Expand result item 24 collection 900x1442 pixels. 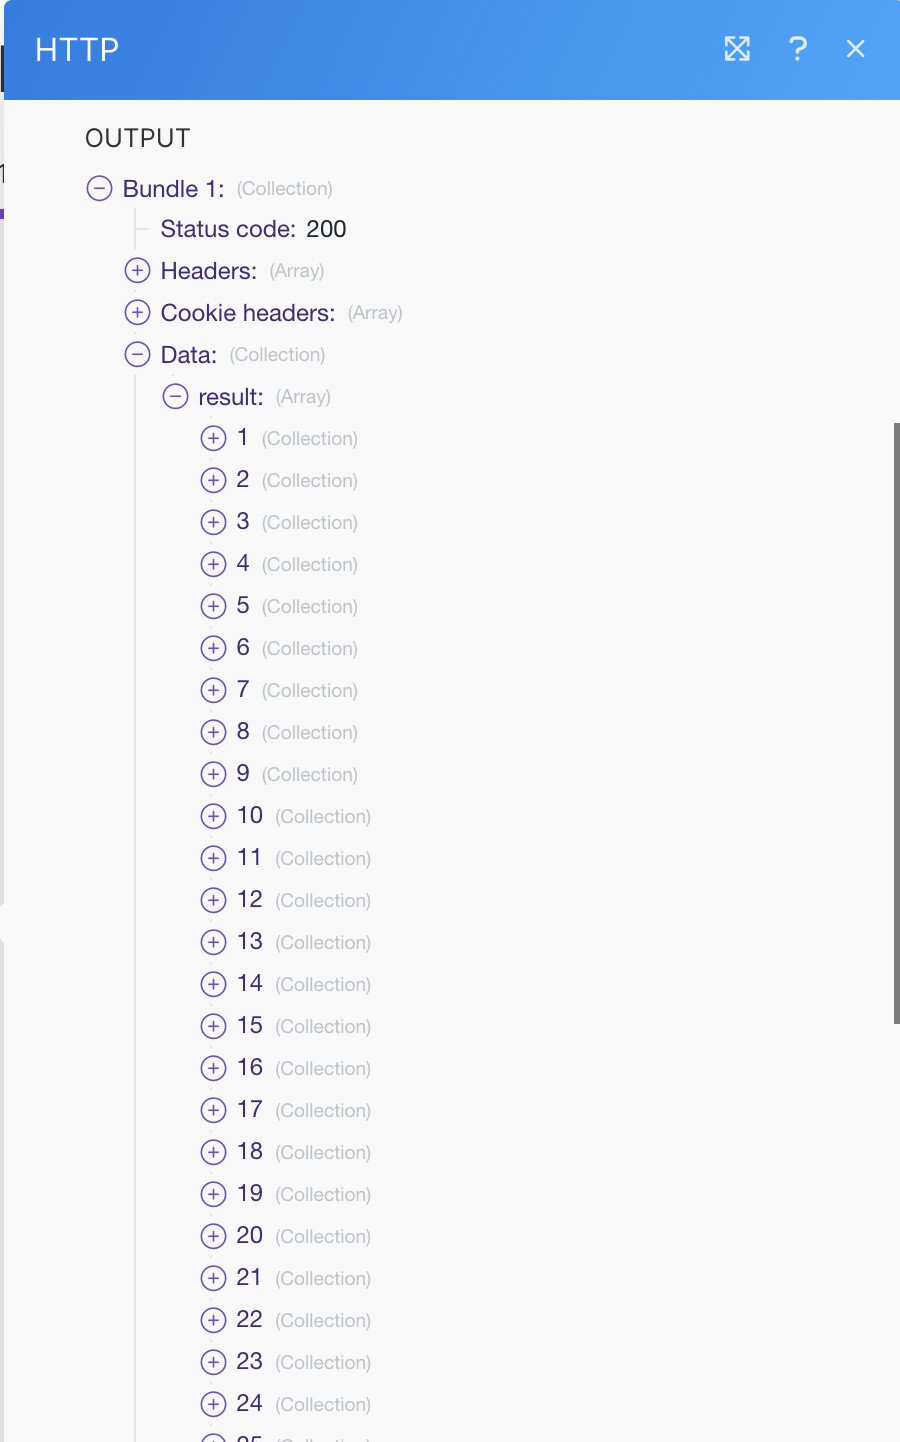(213, 1404)
